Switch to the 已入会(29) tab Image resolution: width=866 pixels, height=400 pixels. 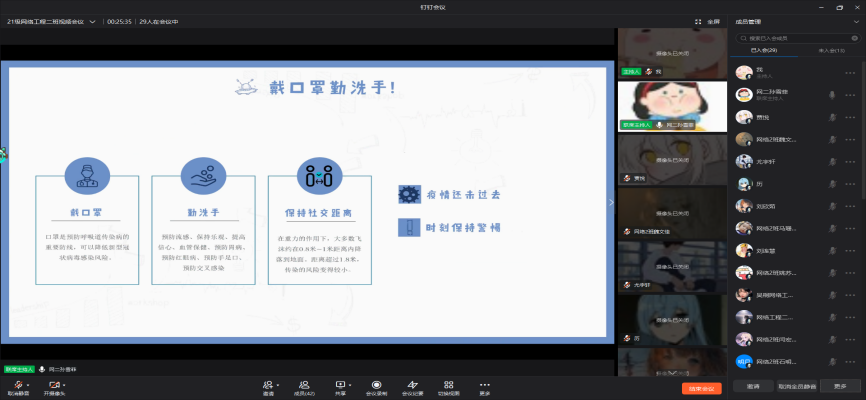(764, 50)
